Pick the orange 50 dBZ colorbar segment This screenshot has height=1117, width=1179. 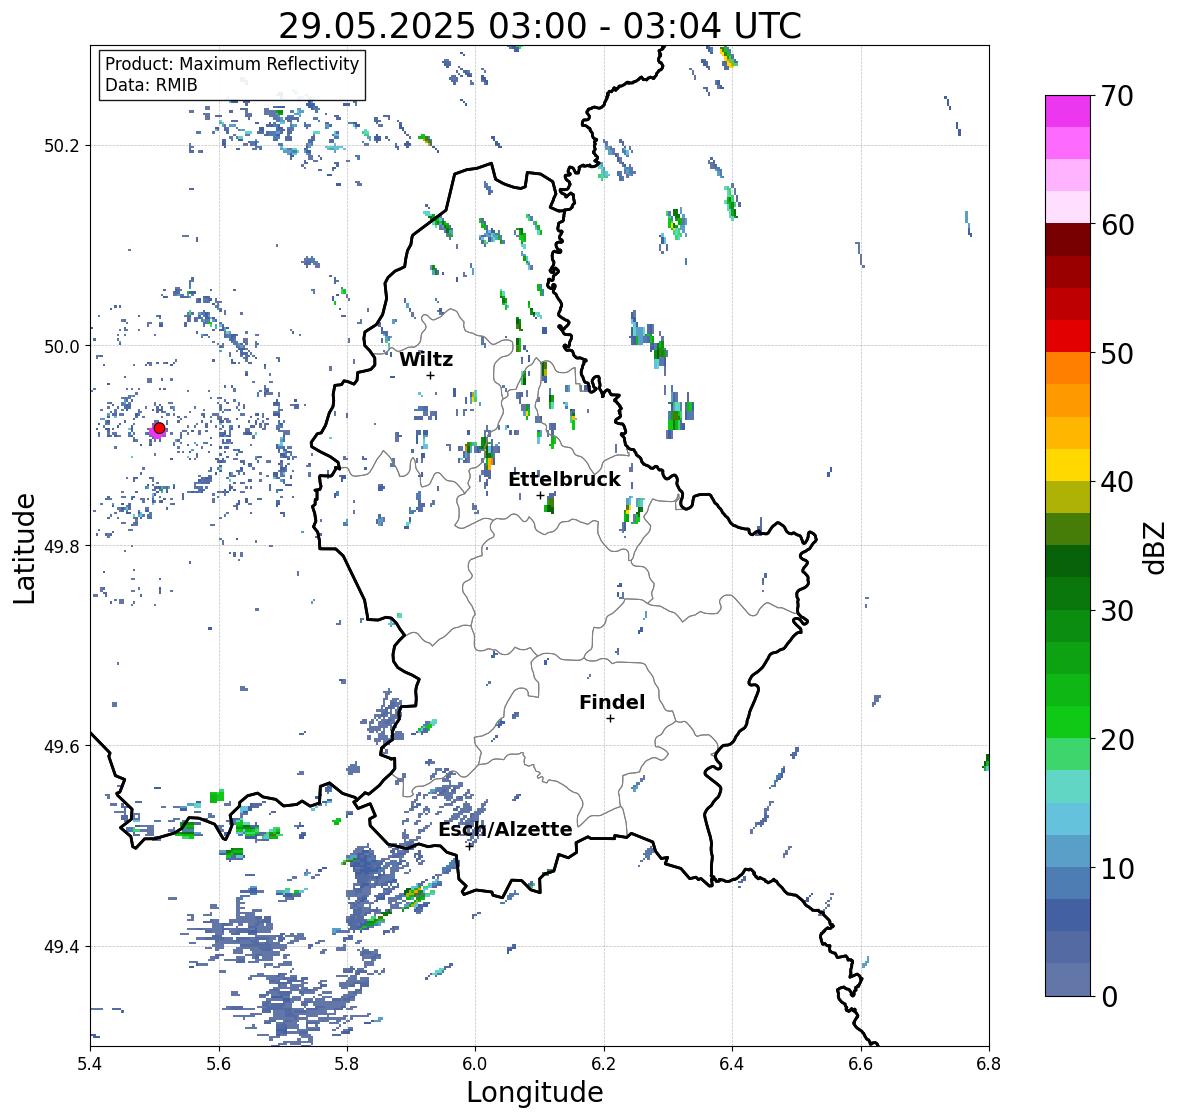[x=1068, y=368]
